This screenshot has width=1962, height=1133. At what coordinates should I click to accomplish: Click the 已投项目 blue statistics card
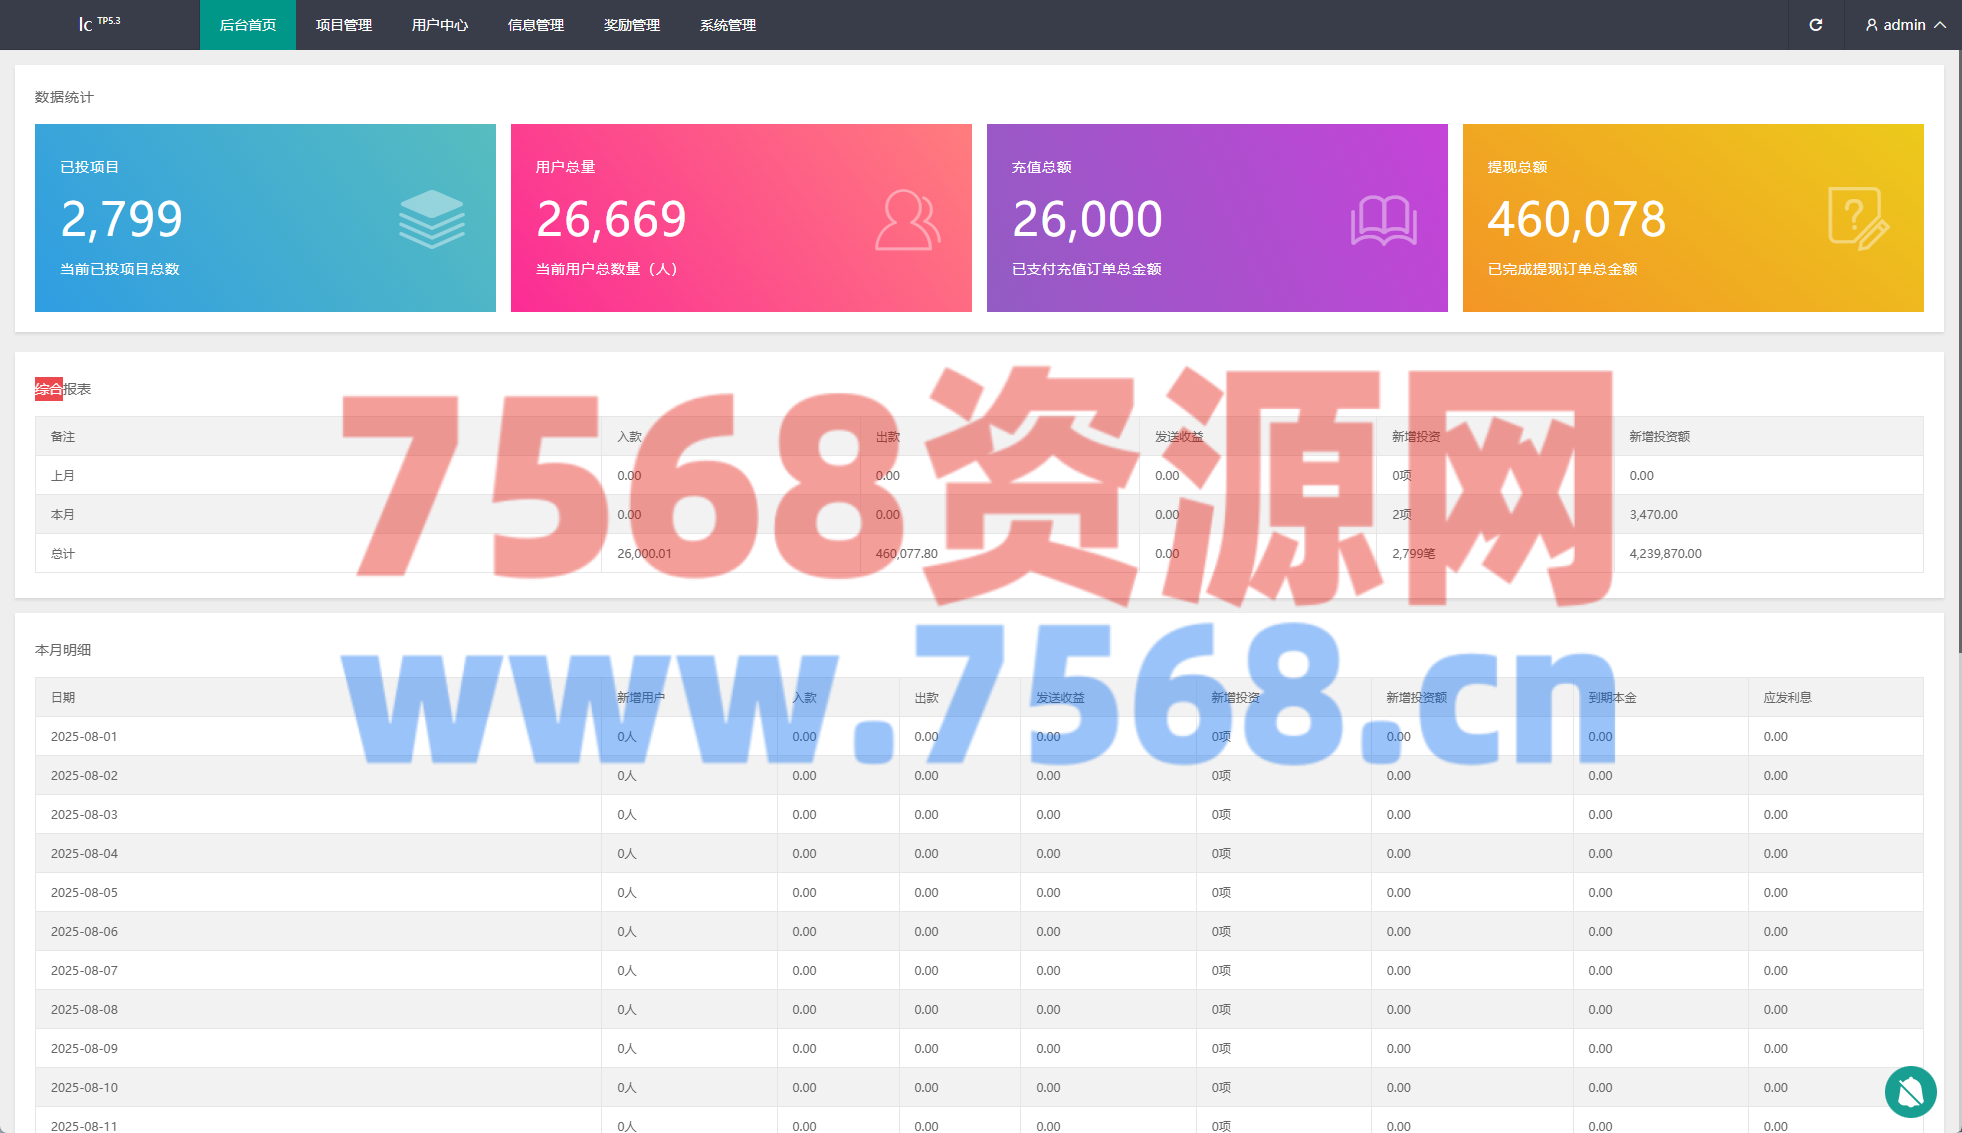(265, 218)
